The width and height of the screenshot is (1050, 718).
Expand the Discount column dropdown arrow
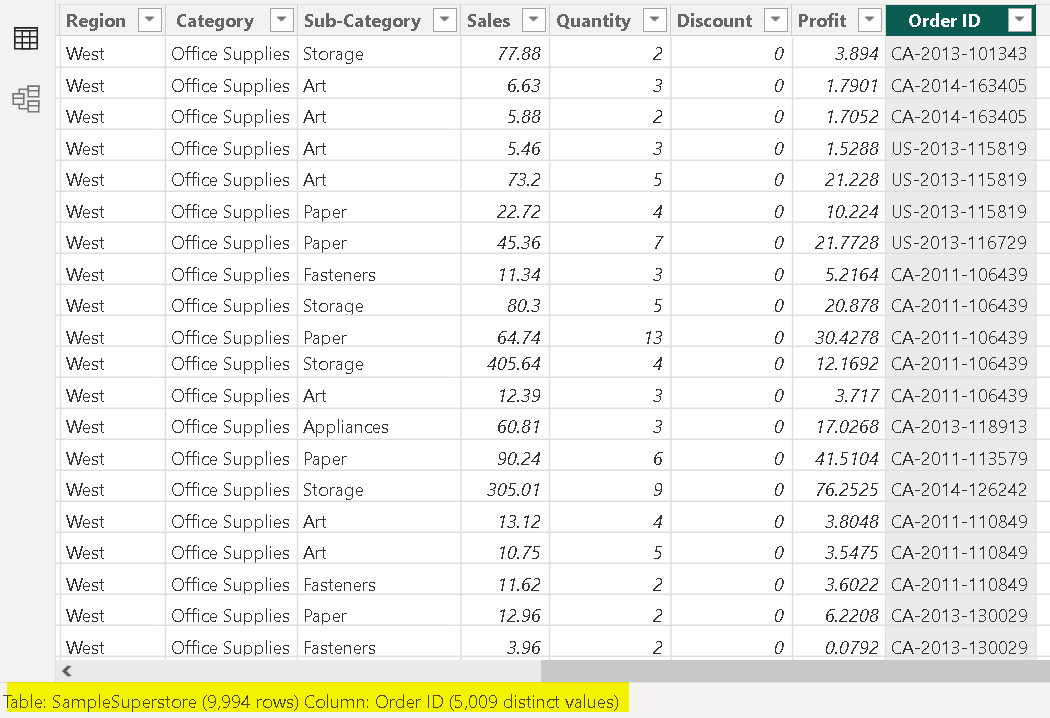[x=776, y=20]
